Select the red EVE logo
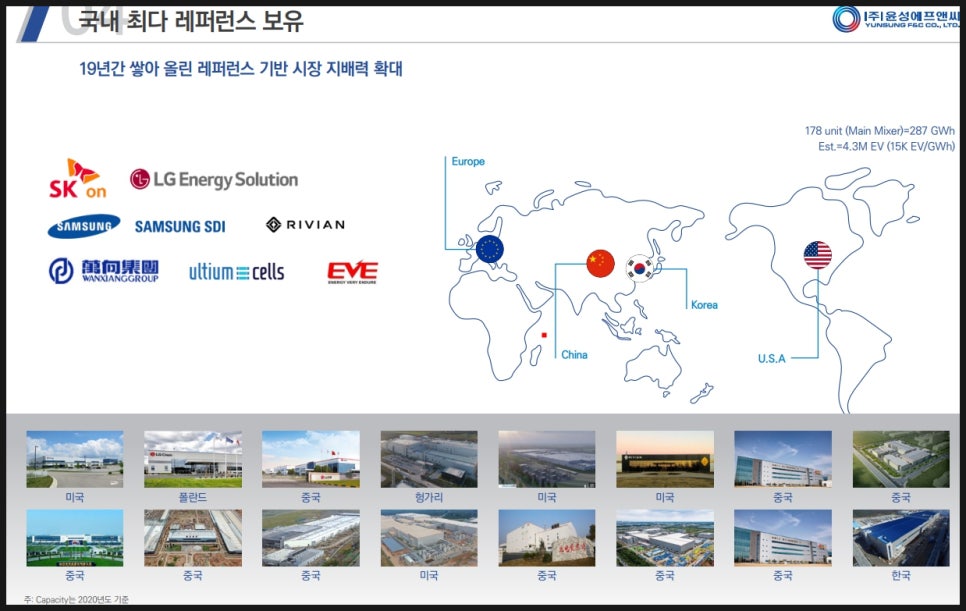Screen dimensions: 966x611 [352, 272]
